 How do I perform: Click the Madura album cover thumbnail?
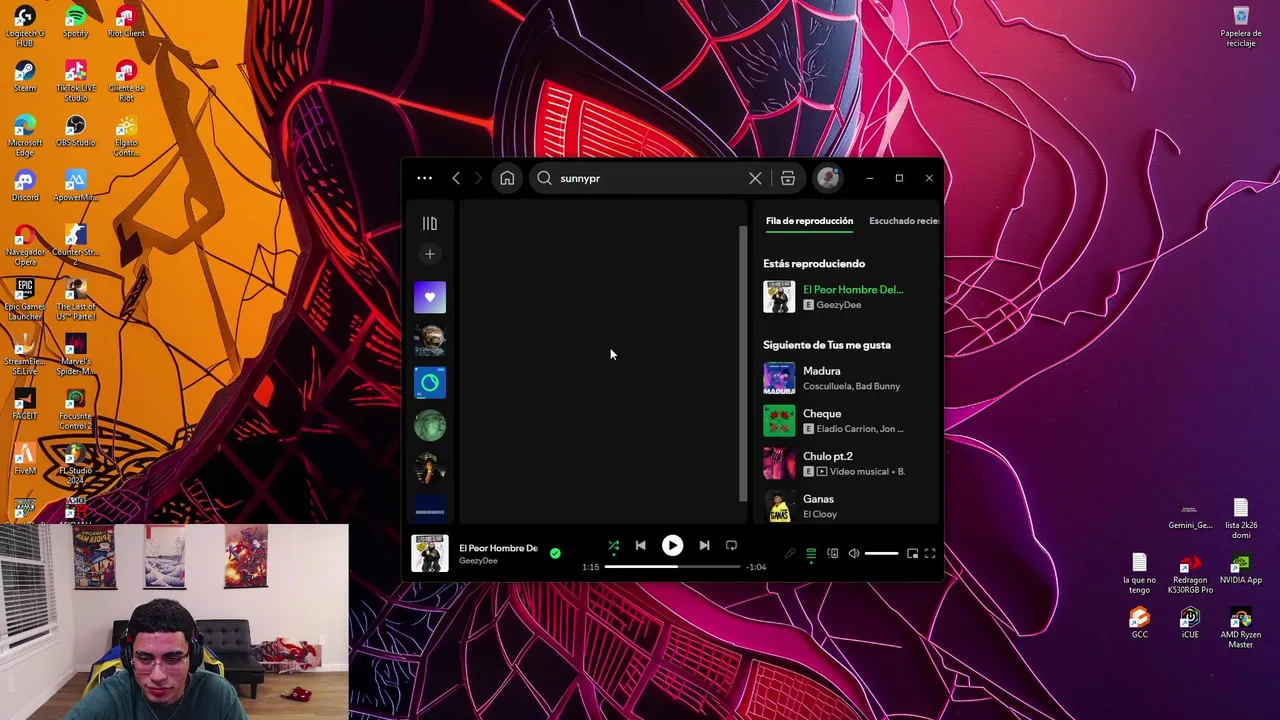[779, 378]
